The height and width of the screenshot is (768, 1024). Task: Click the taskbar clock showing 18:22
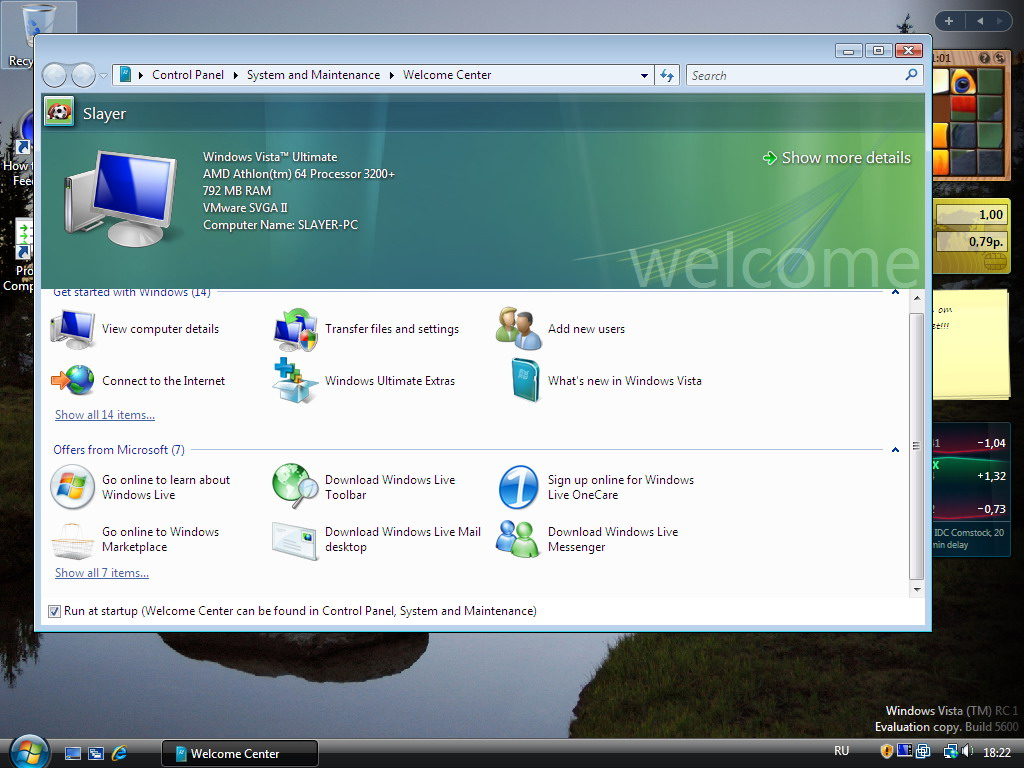tap(997, 752)
